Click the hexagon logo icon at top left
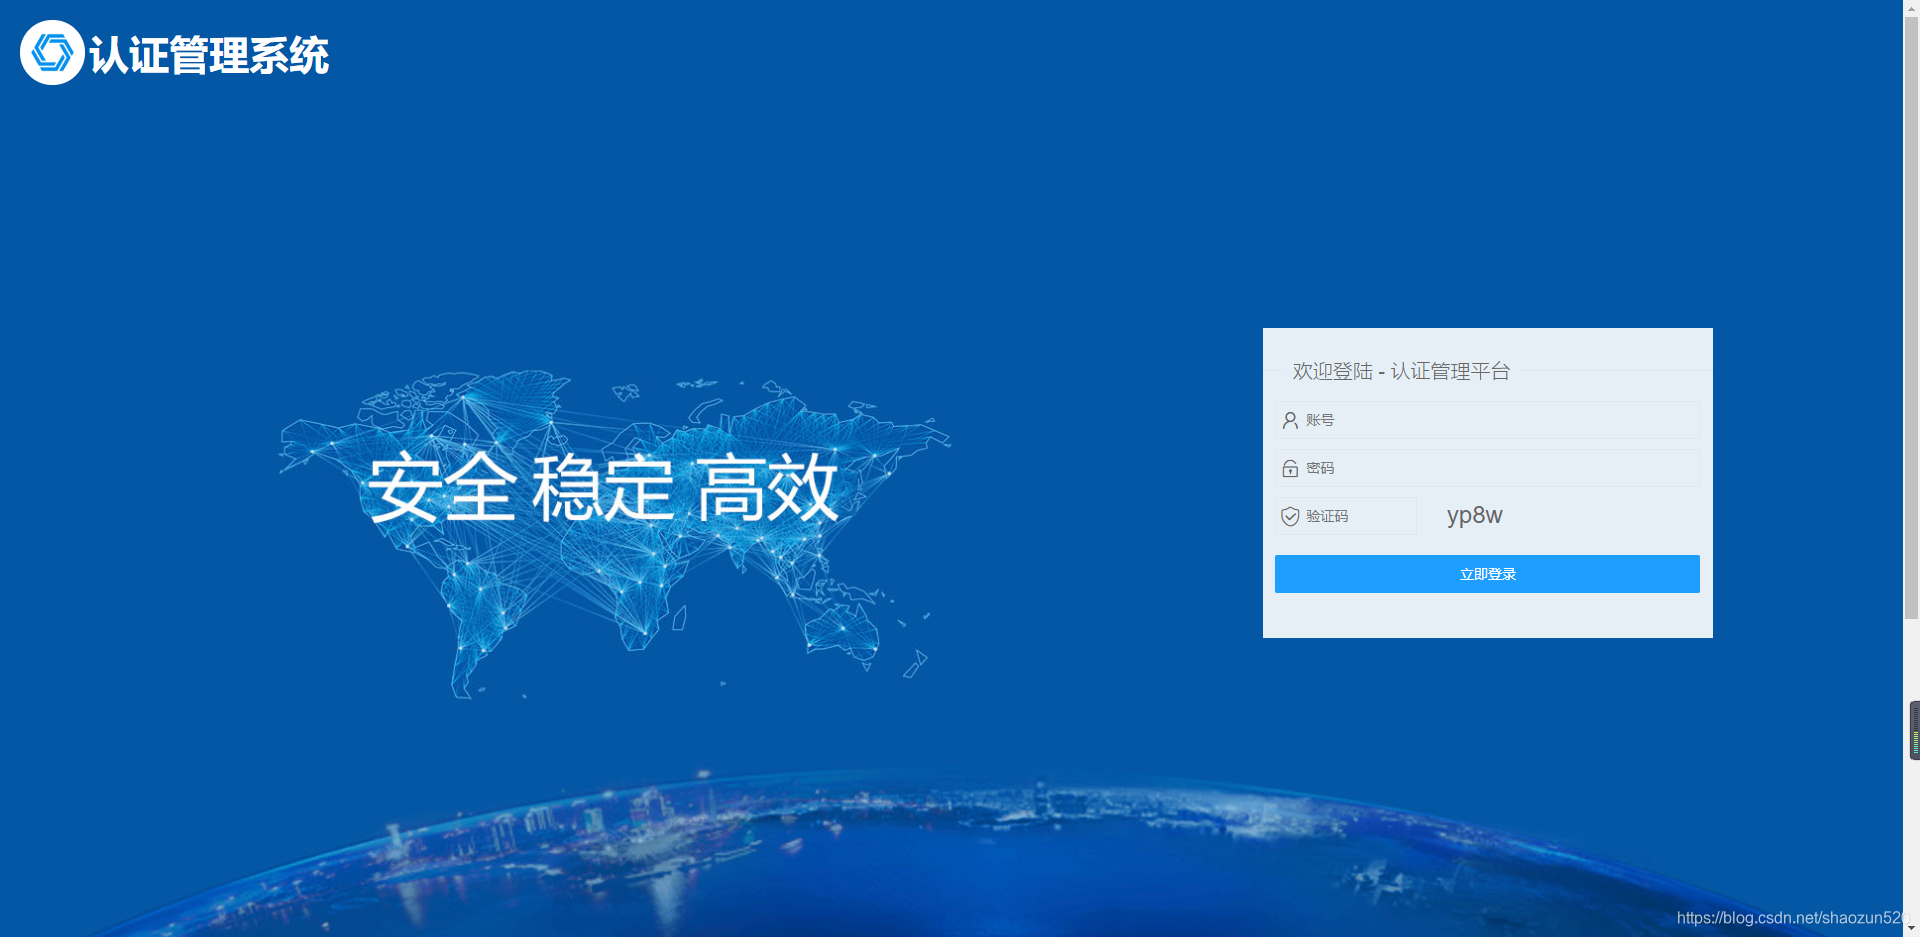 point(52,53)
